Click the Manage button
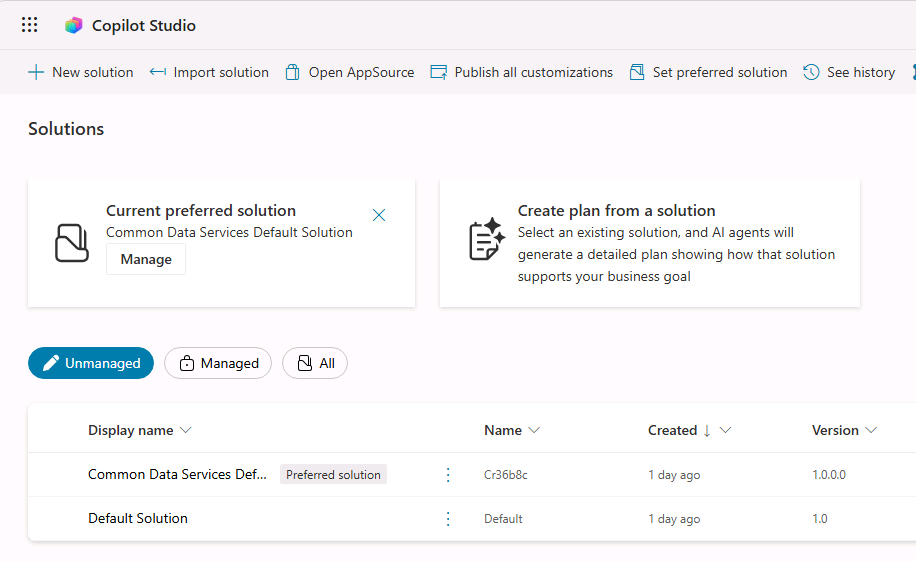Screen dimensions: 916x562 [x=146, y=259]
